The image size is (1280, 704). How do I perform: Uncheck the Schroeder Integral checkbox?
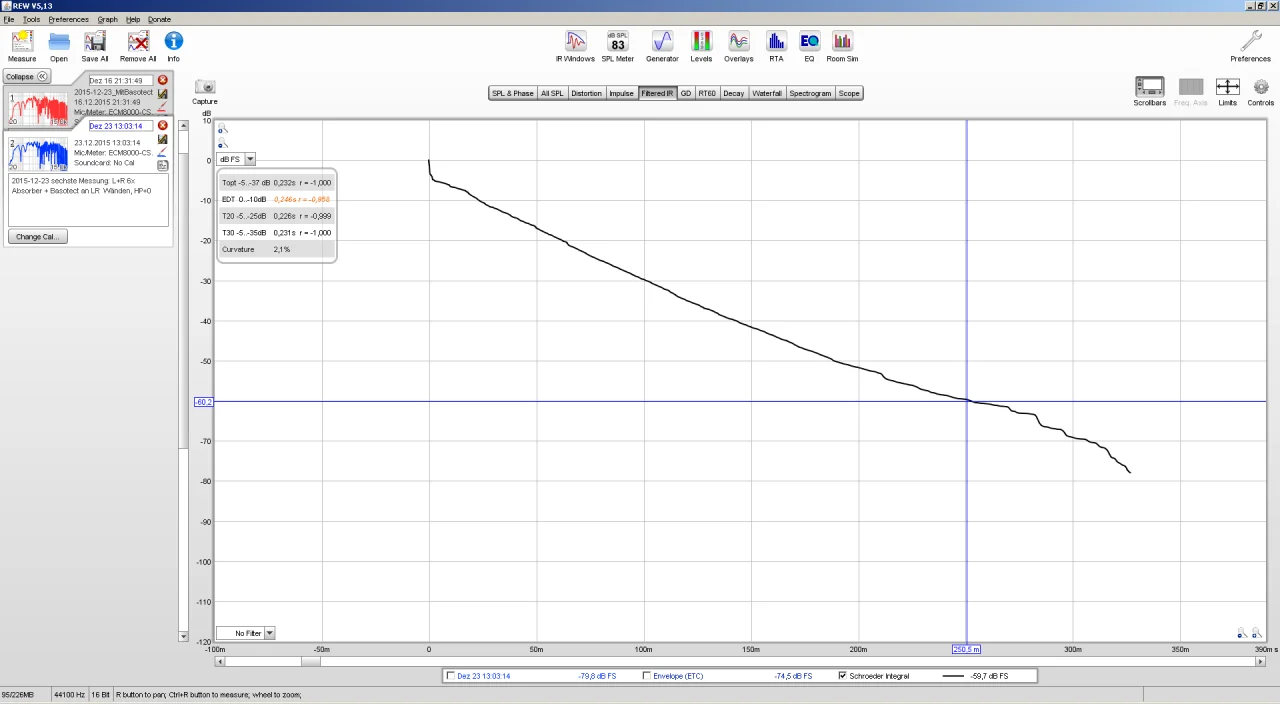[x=842, y=676]
